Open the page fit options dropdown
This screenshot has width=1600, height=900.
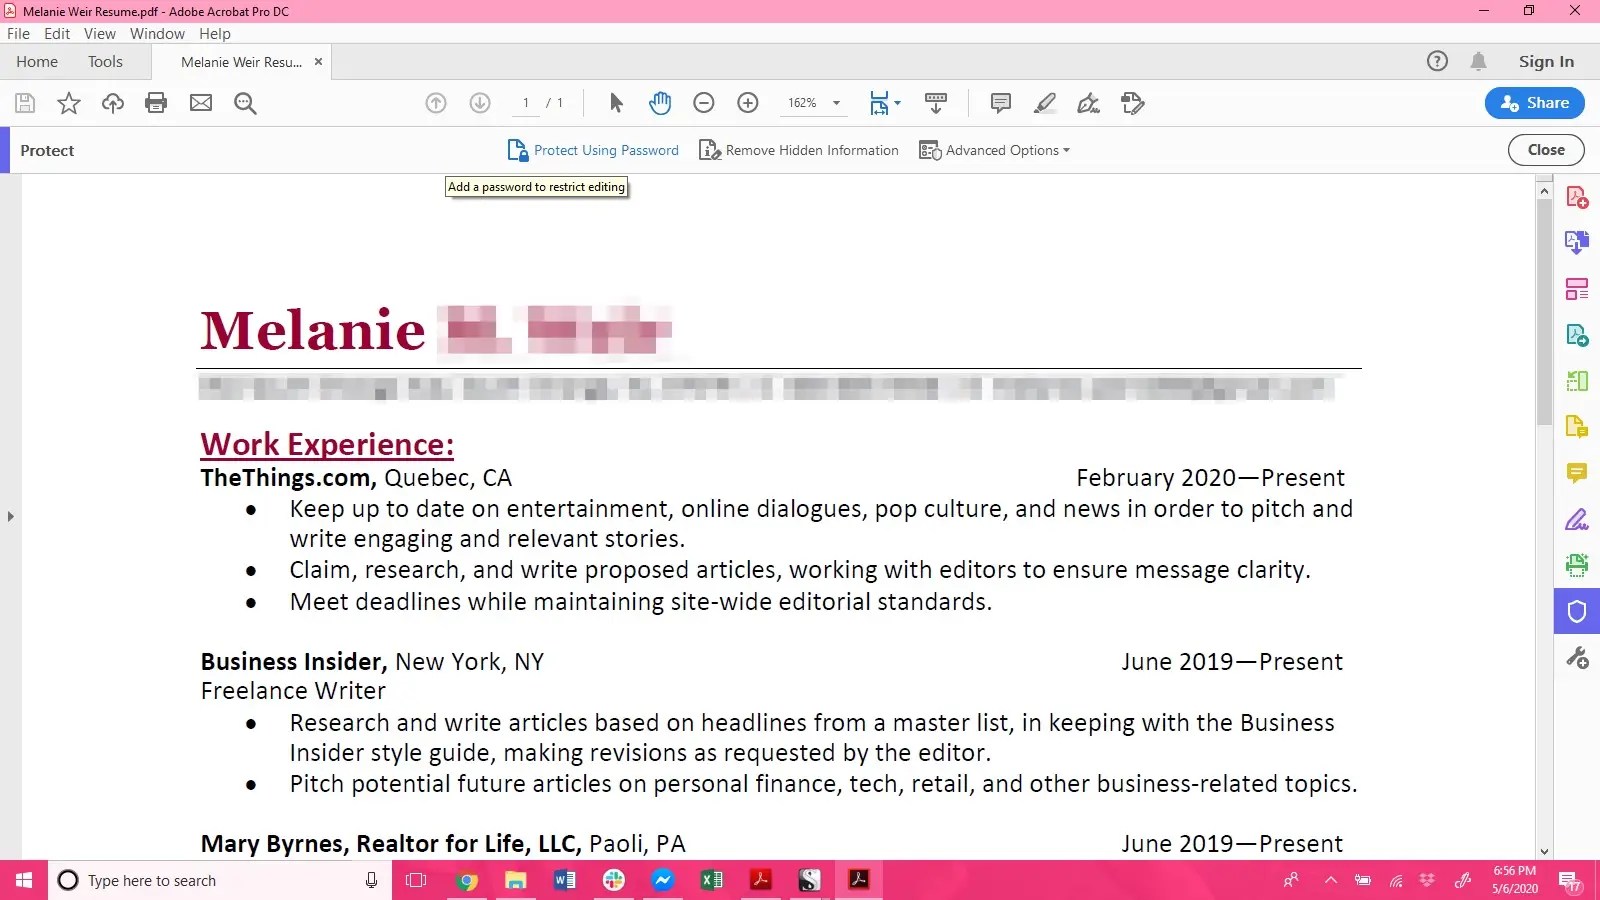[x=885, y=103]
